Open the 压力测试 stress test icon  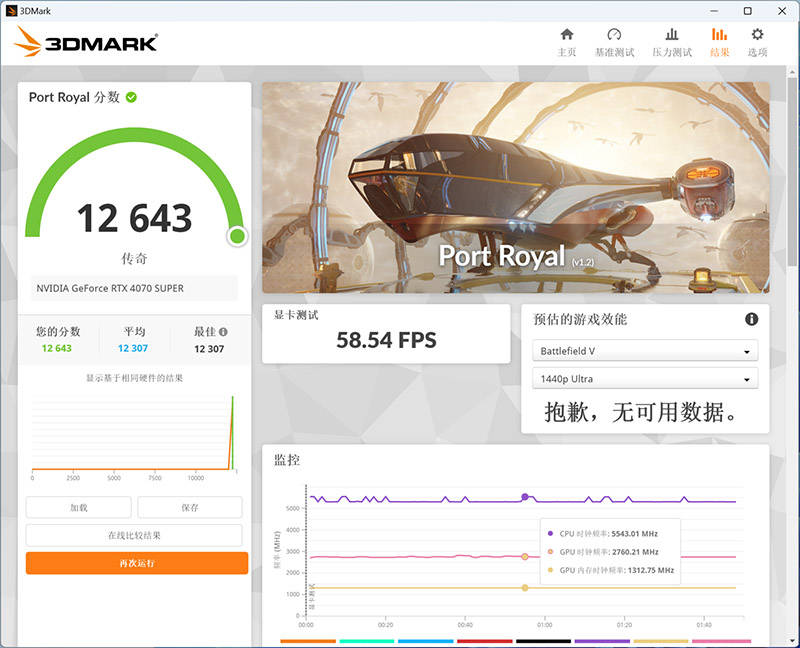672,35
